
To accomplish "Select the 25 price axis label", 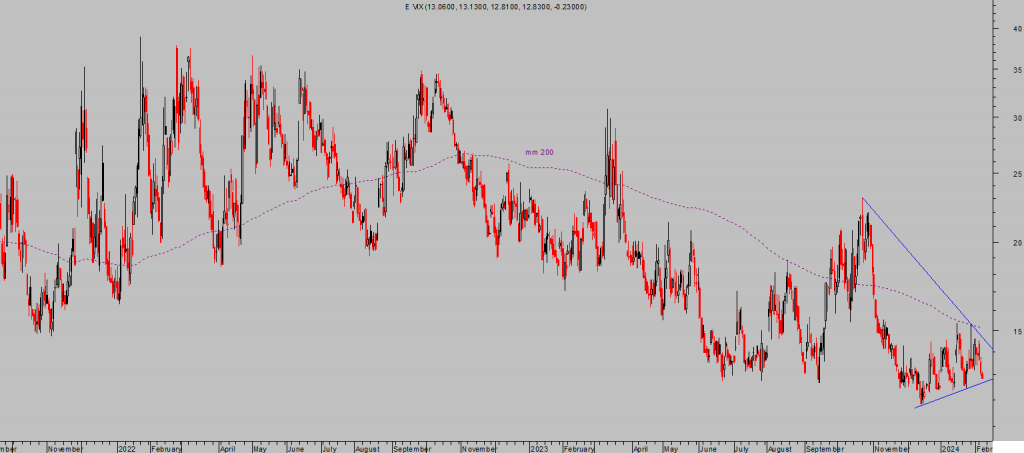I will pyautogui.click(x=1017, y=174).
